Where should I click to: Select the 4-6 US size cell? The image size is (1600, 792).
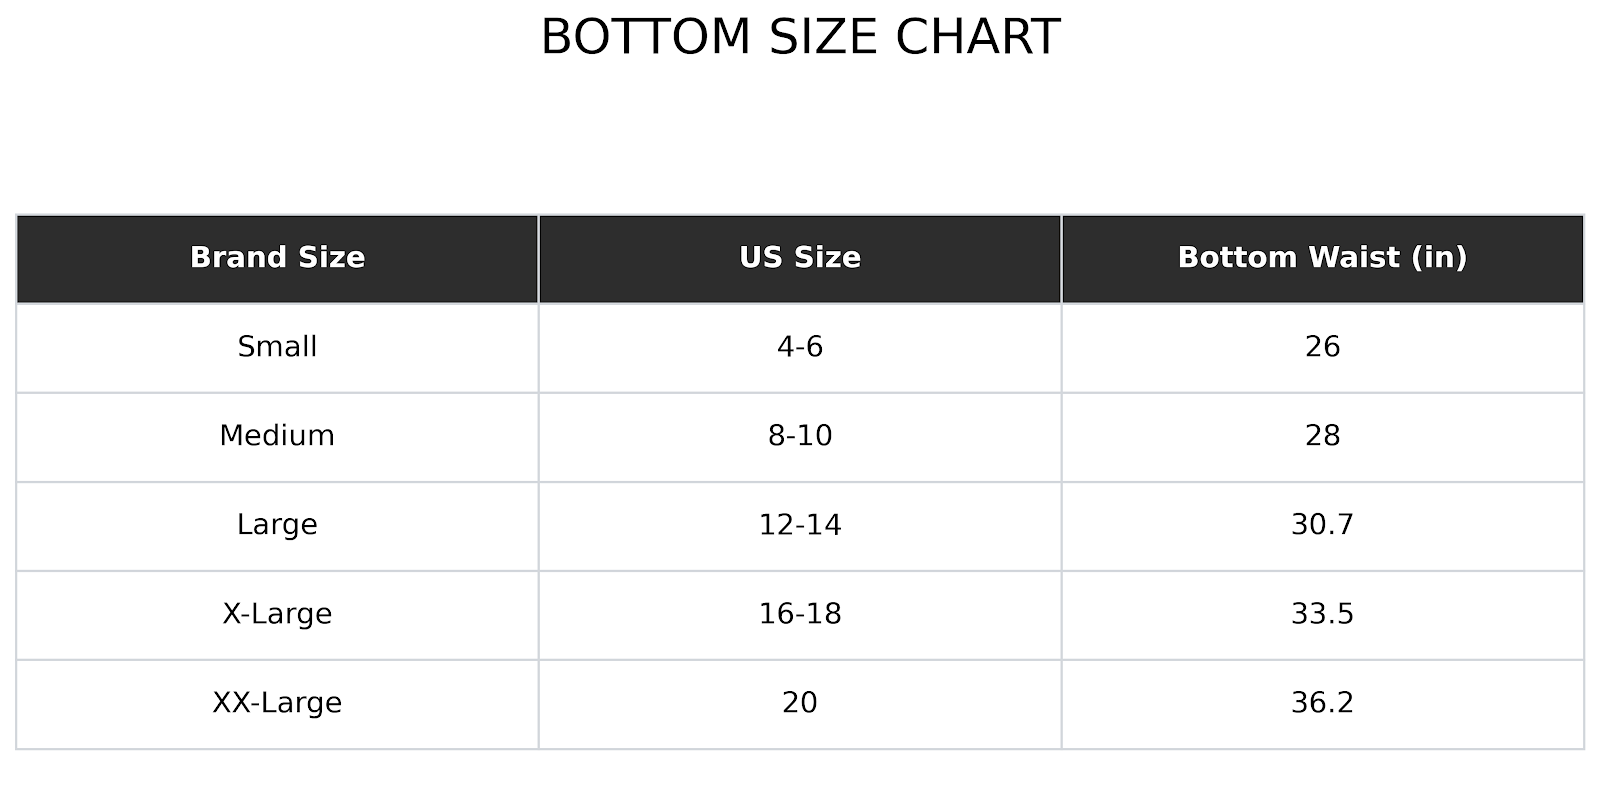[800, 347]
